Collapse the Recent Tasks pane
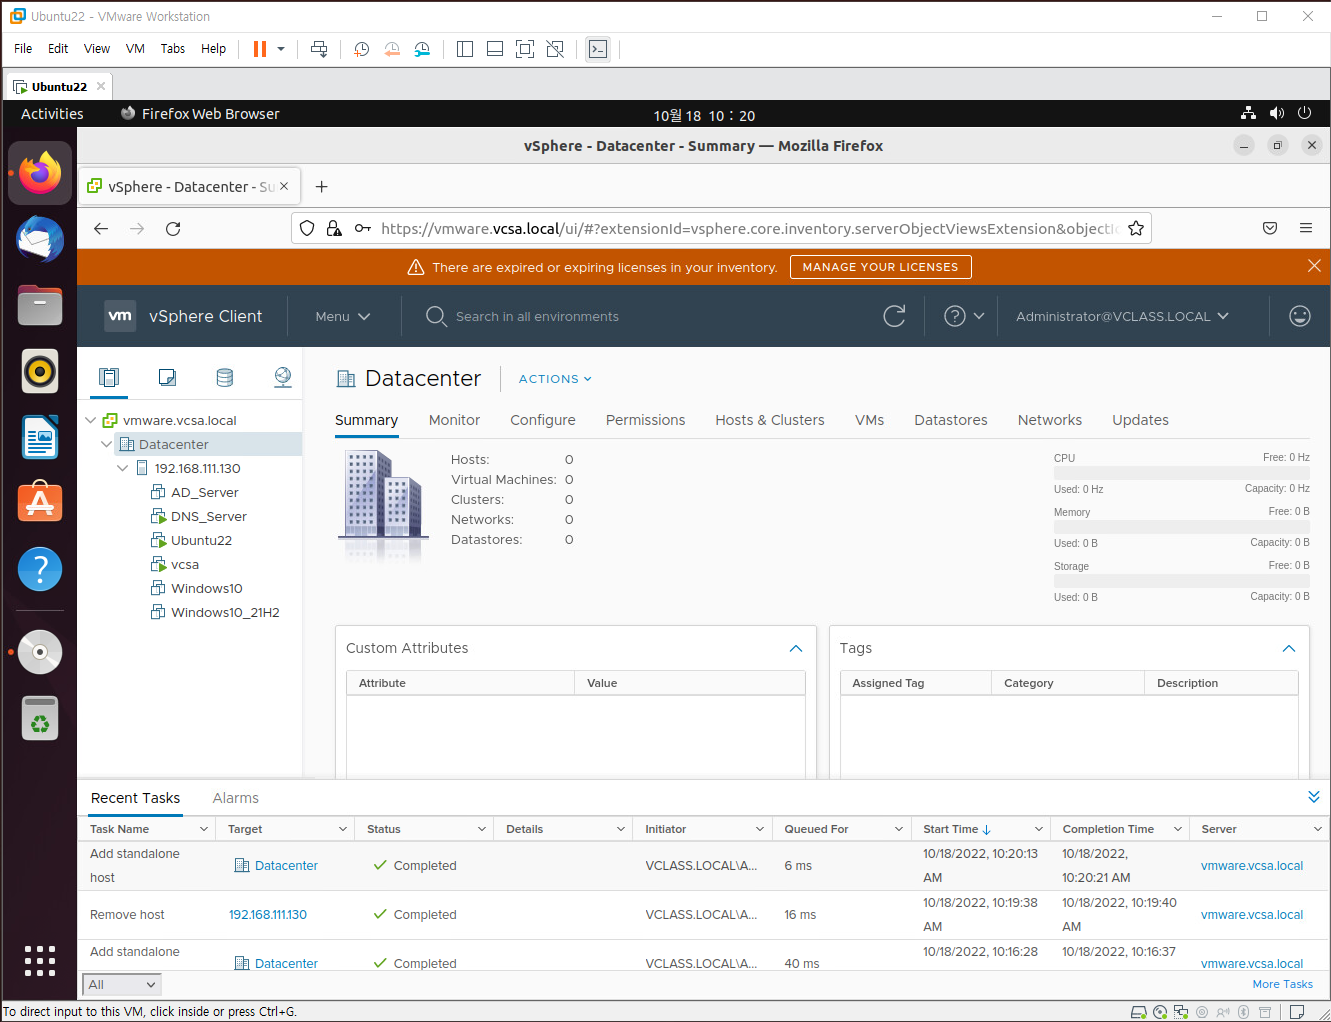The image size is (1331, 1022). tap(1314, 797)
